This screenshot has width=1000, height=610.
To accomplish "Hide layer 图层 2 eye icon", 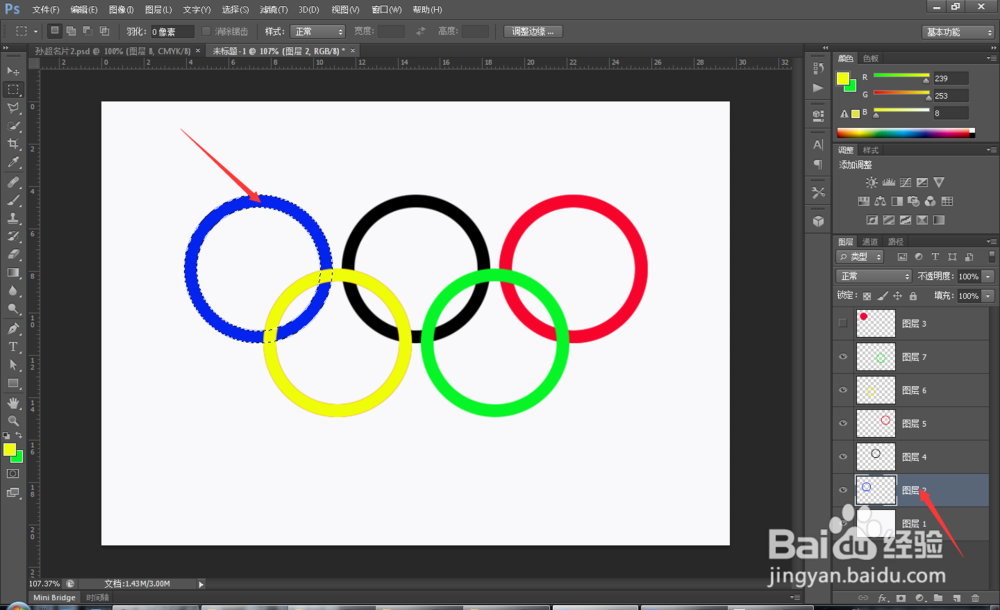I will 843,489.
